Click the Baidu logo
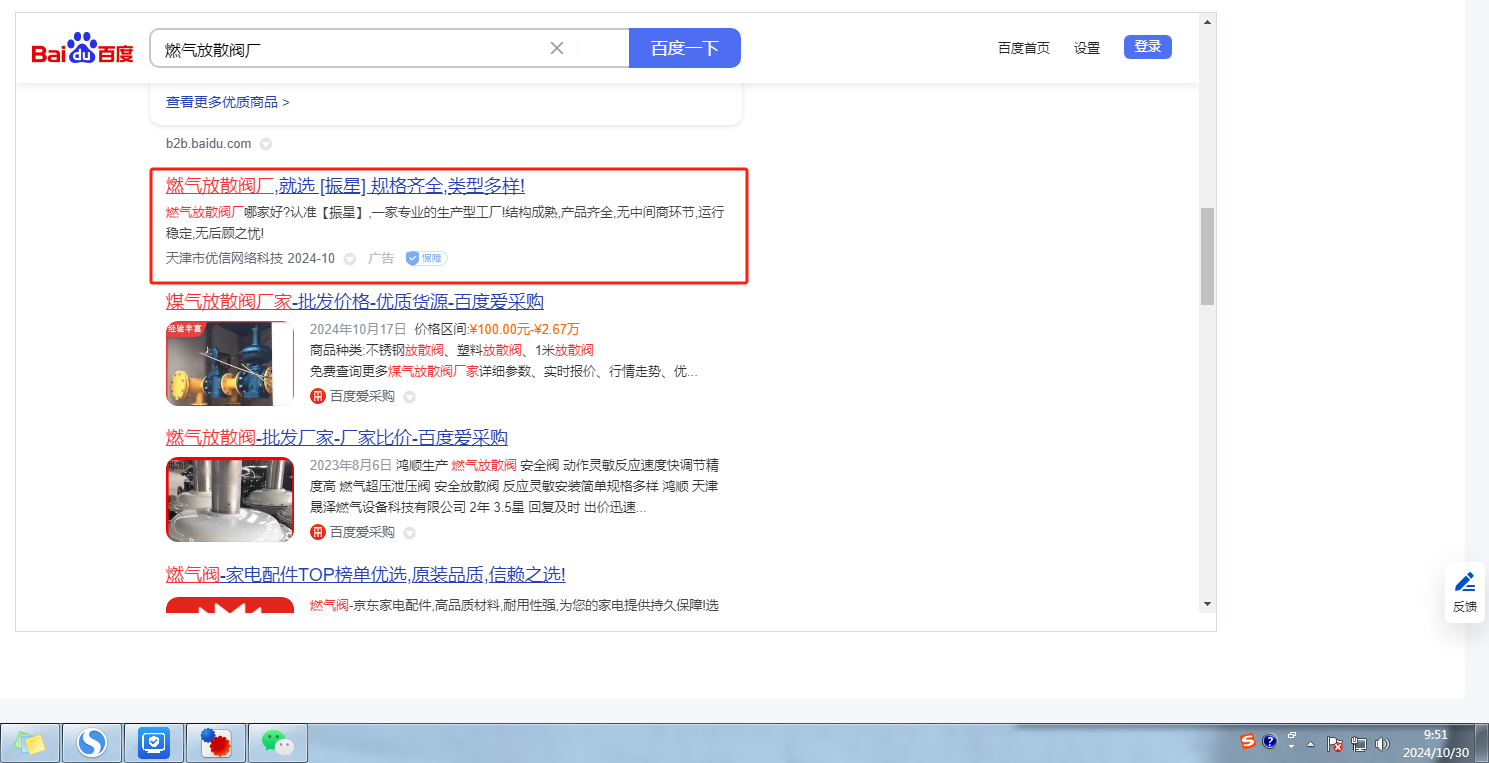The height and width of the screenshot is (763, 1489). [x=82, y=49]
